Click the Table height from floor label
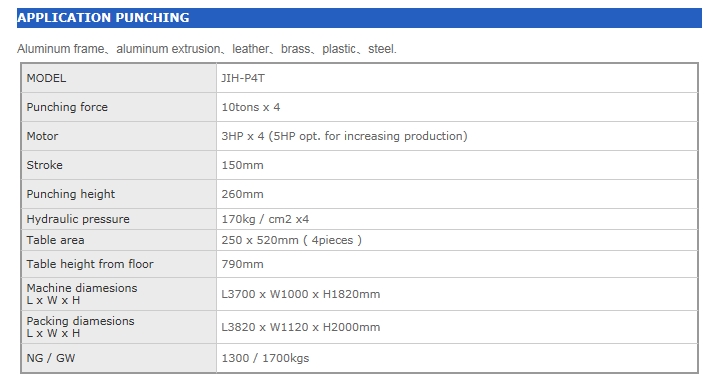Screen dimensions: 724x381 coord(90,264)
